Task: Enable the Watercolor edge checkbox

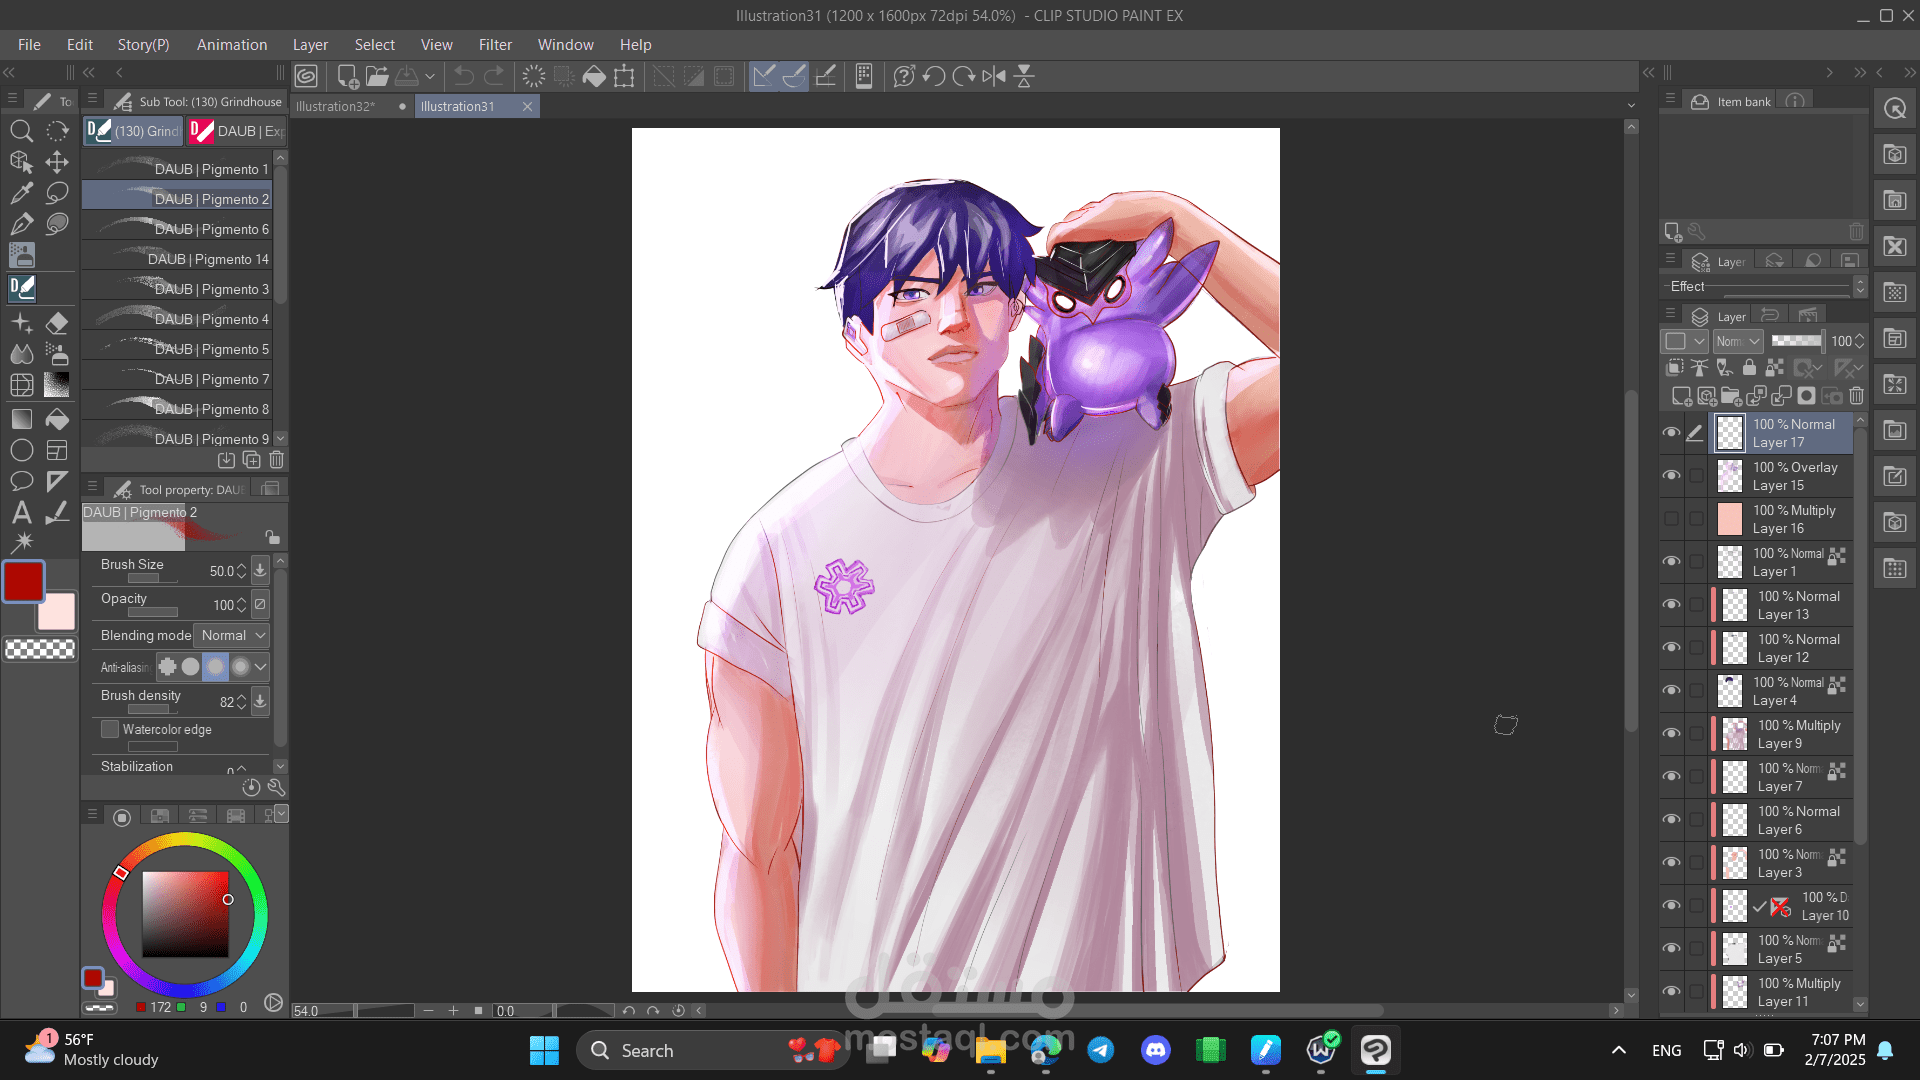Action: click(x=110, y=729)
